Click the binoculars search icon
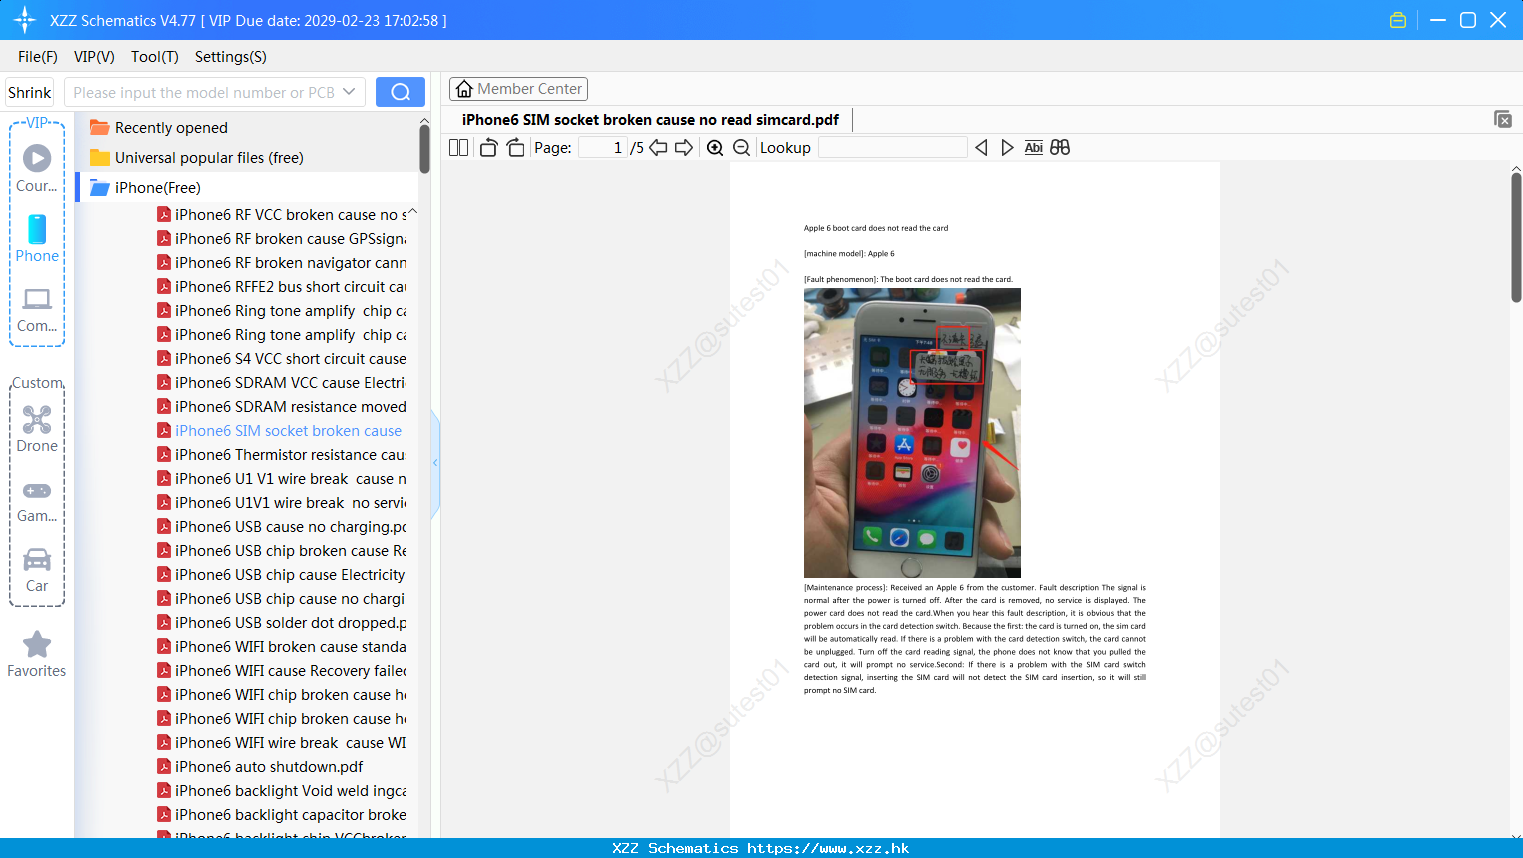 [1060, 148]
